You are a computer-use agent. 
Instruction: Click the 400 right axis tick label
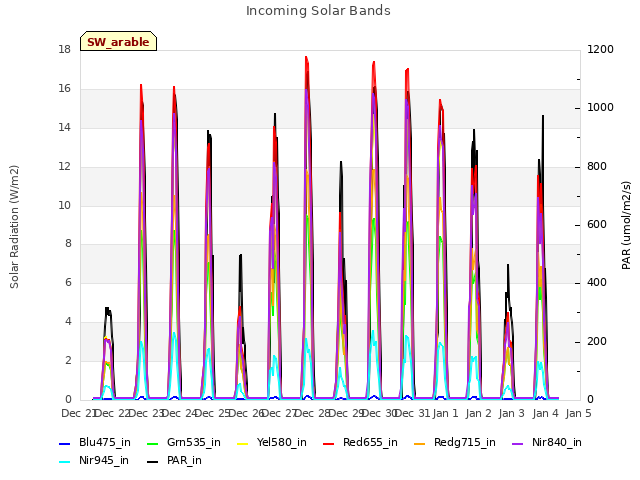click(x=597, y=282)
